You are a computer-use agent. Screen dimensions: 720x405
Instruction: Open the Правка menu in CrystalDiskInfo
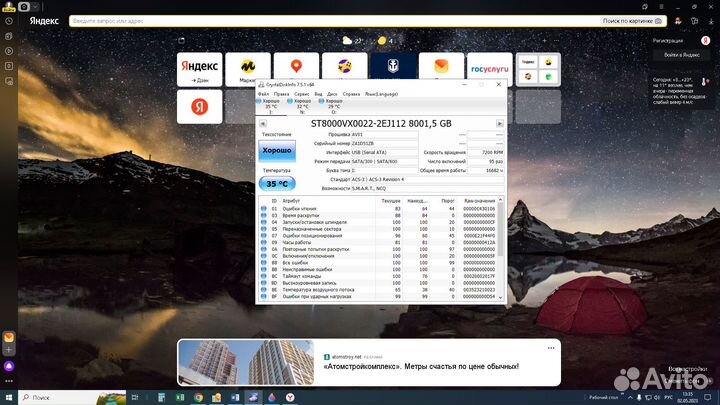click(281, 94)
